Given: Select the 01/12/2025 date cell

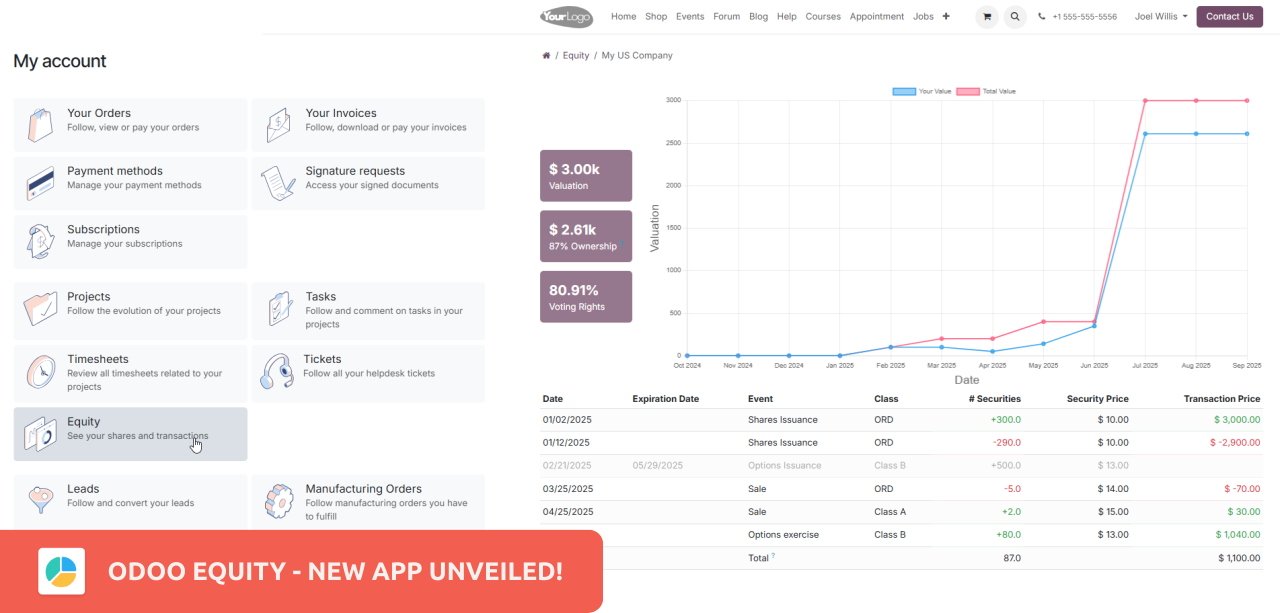Looking at the screenshot, I should pyautogui.click(x=566, y=443).
